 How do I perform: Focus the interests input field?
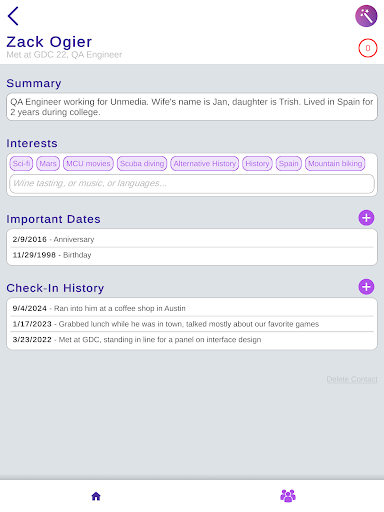(x=192, y=183)
